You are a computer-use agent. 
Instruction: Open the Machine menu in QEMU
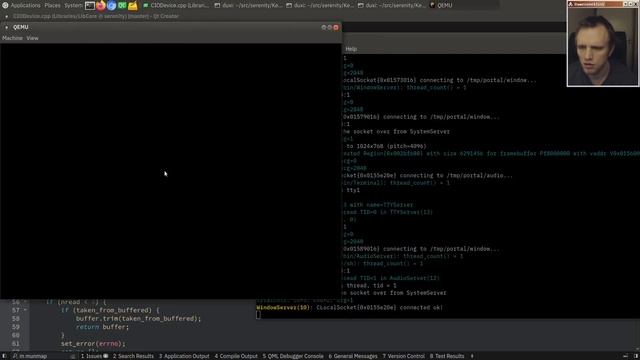12,38
